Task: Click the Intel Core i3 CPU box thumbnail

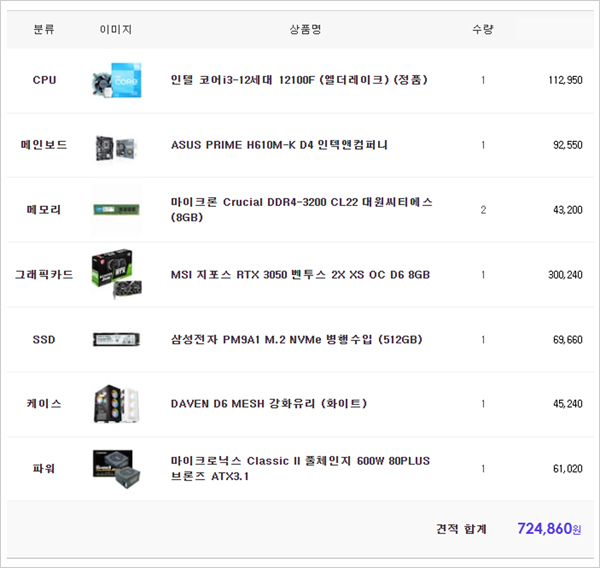Action: pyautogui.click(x=115, y=80)
